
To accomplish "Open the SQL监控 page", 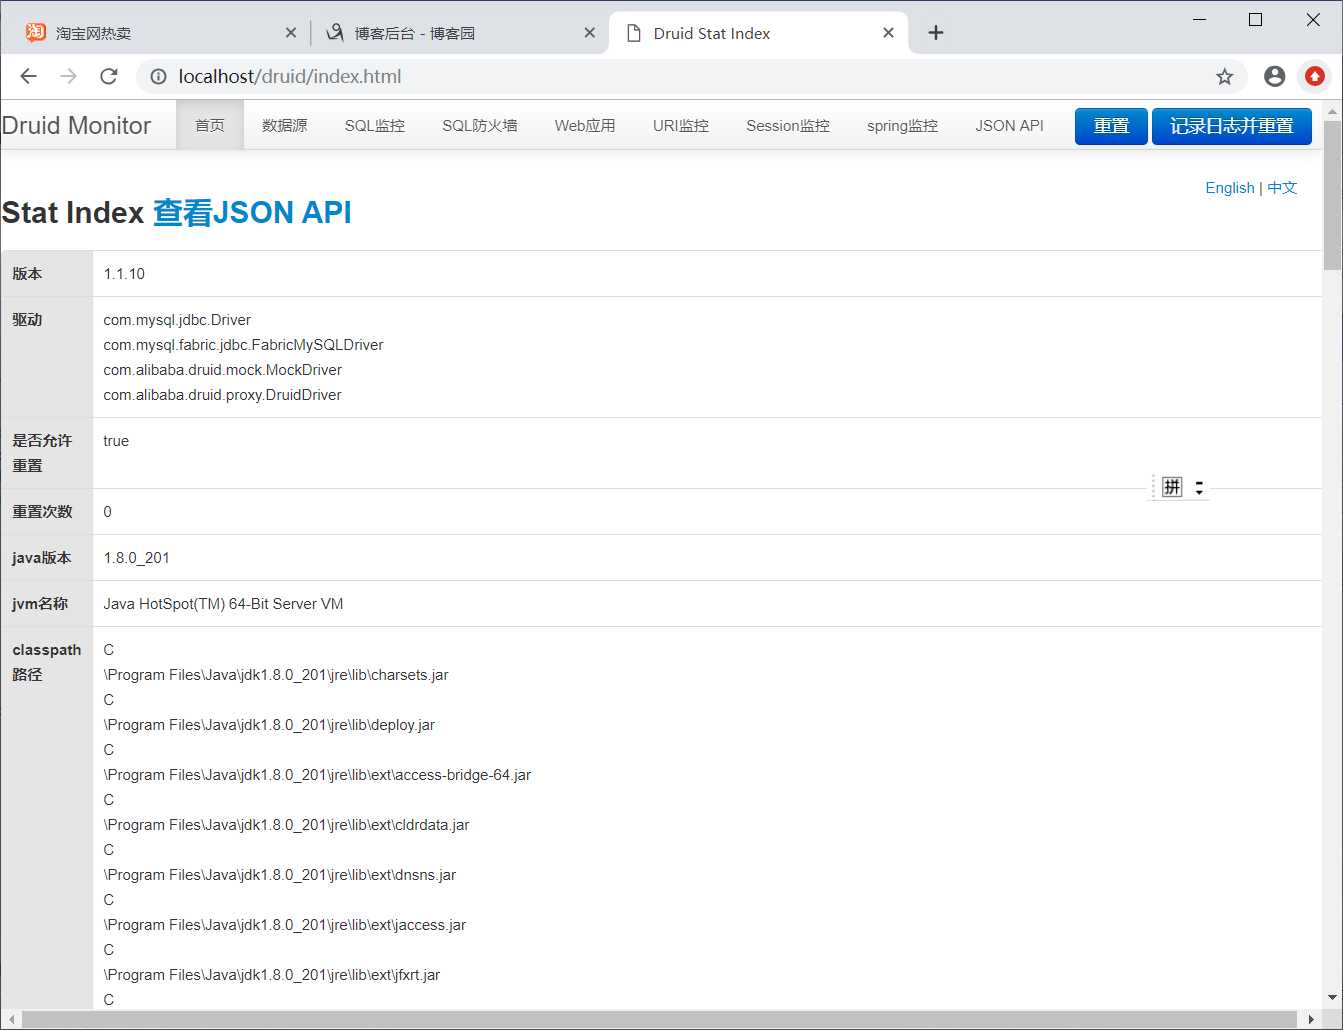I will click(375, 125).
